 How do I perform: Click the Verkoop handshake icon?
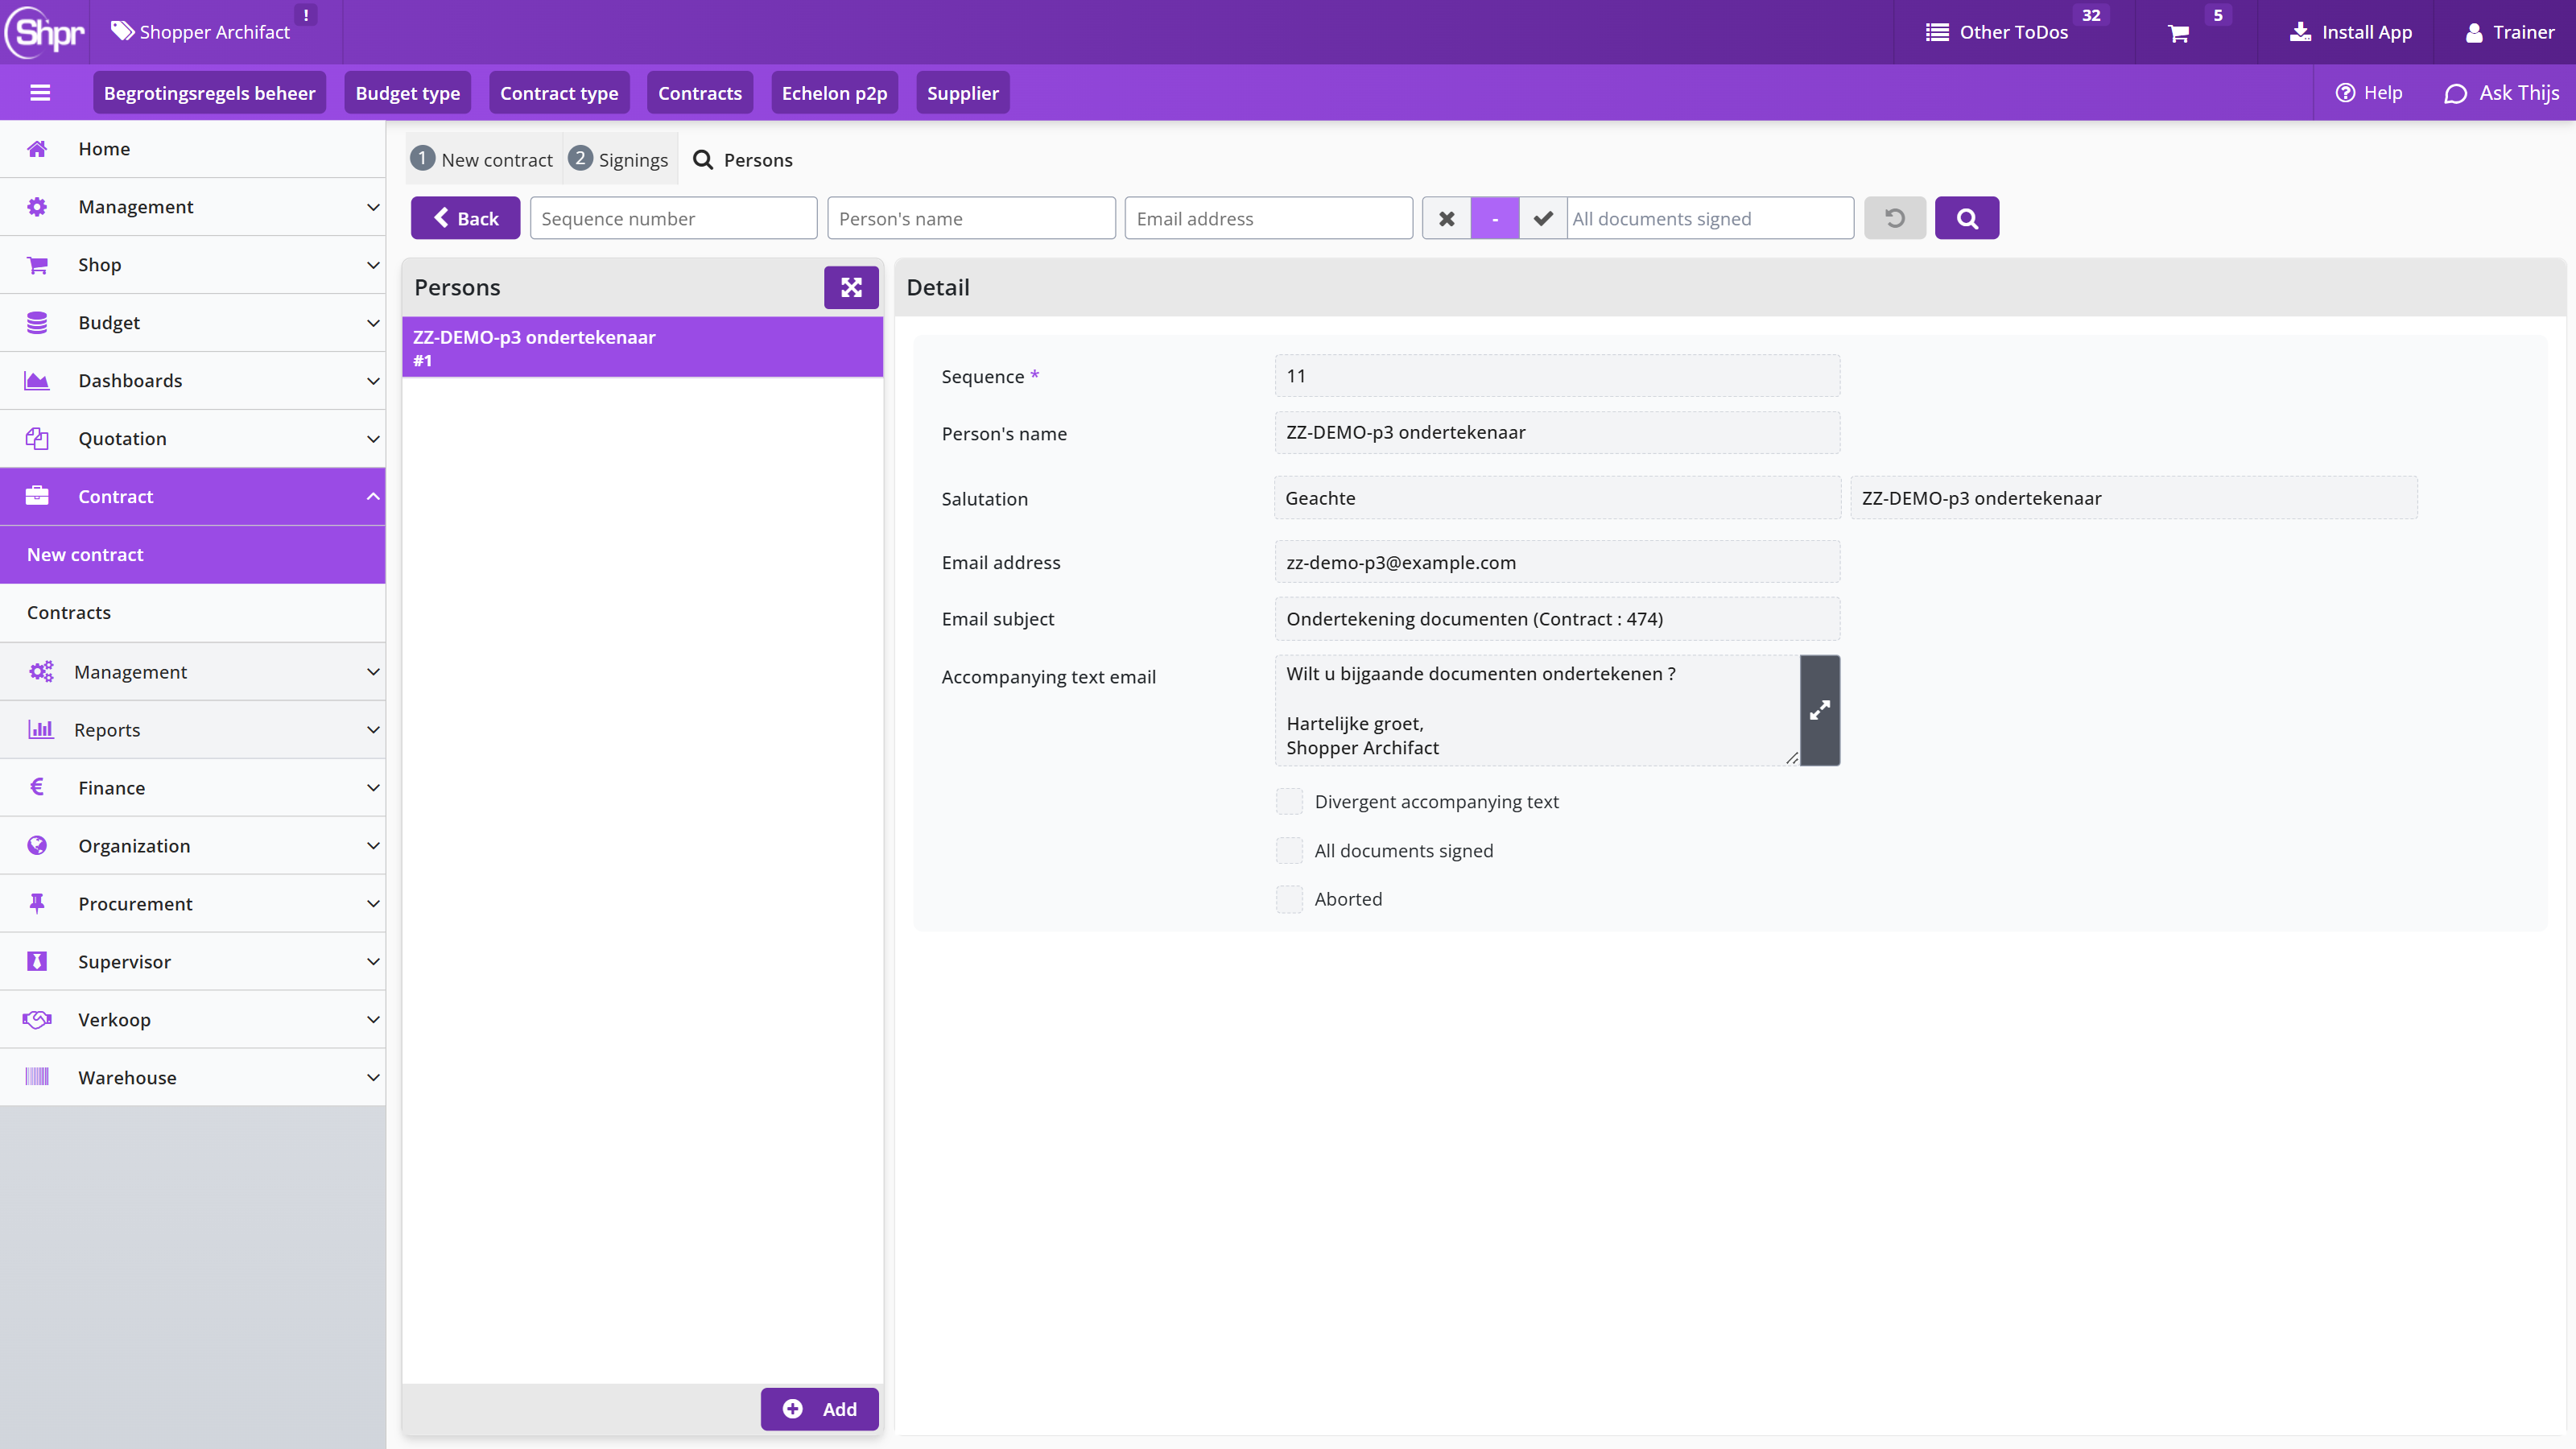(x=37, y=1019)
